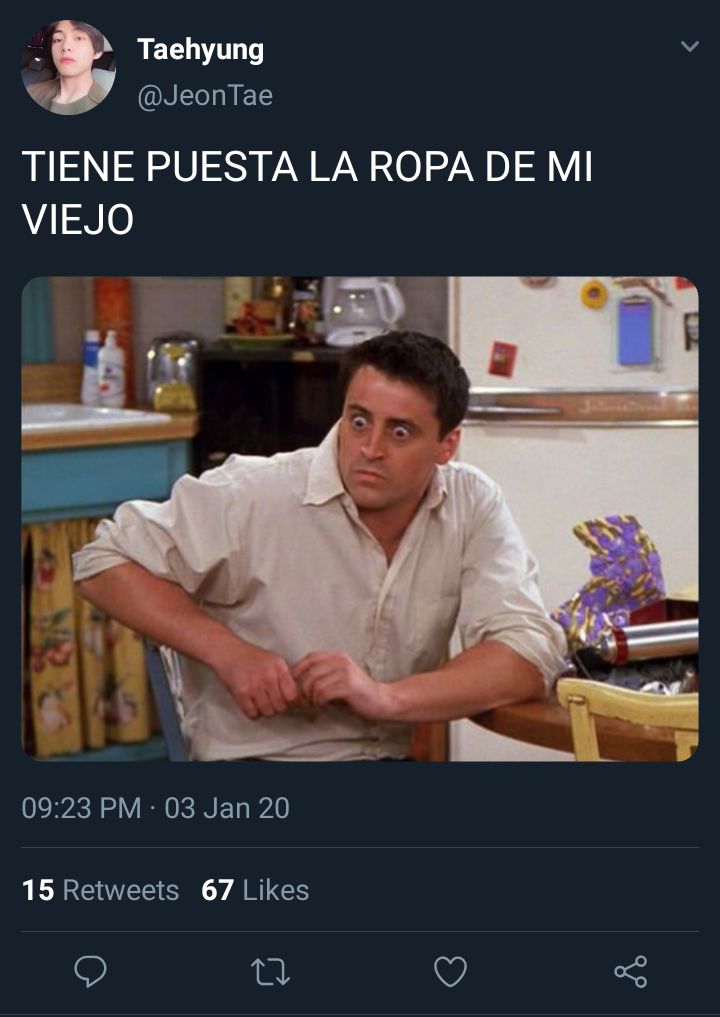The width and height of the screenshot is (720, 1017).
Task: Visit the @JeonTae handle
Action: [x=205, y=96]
